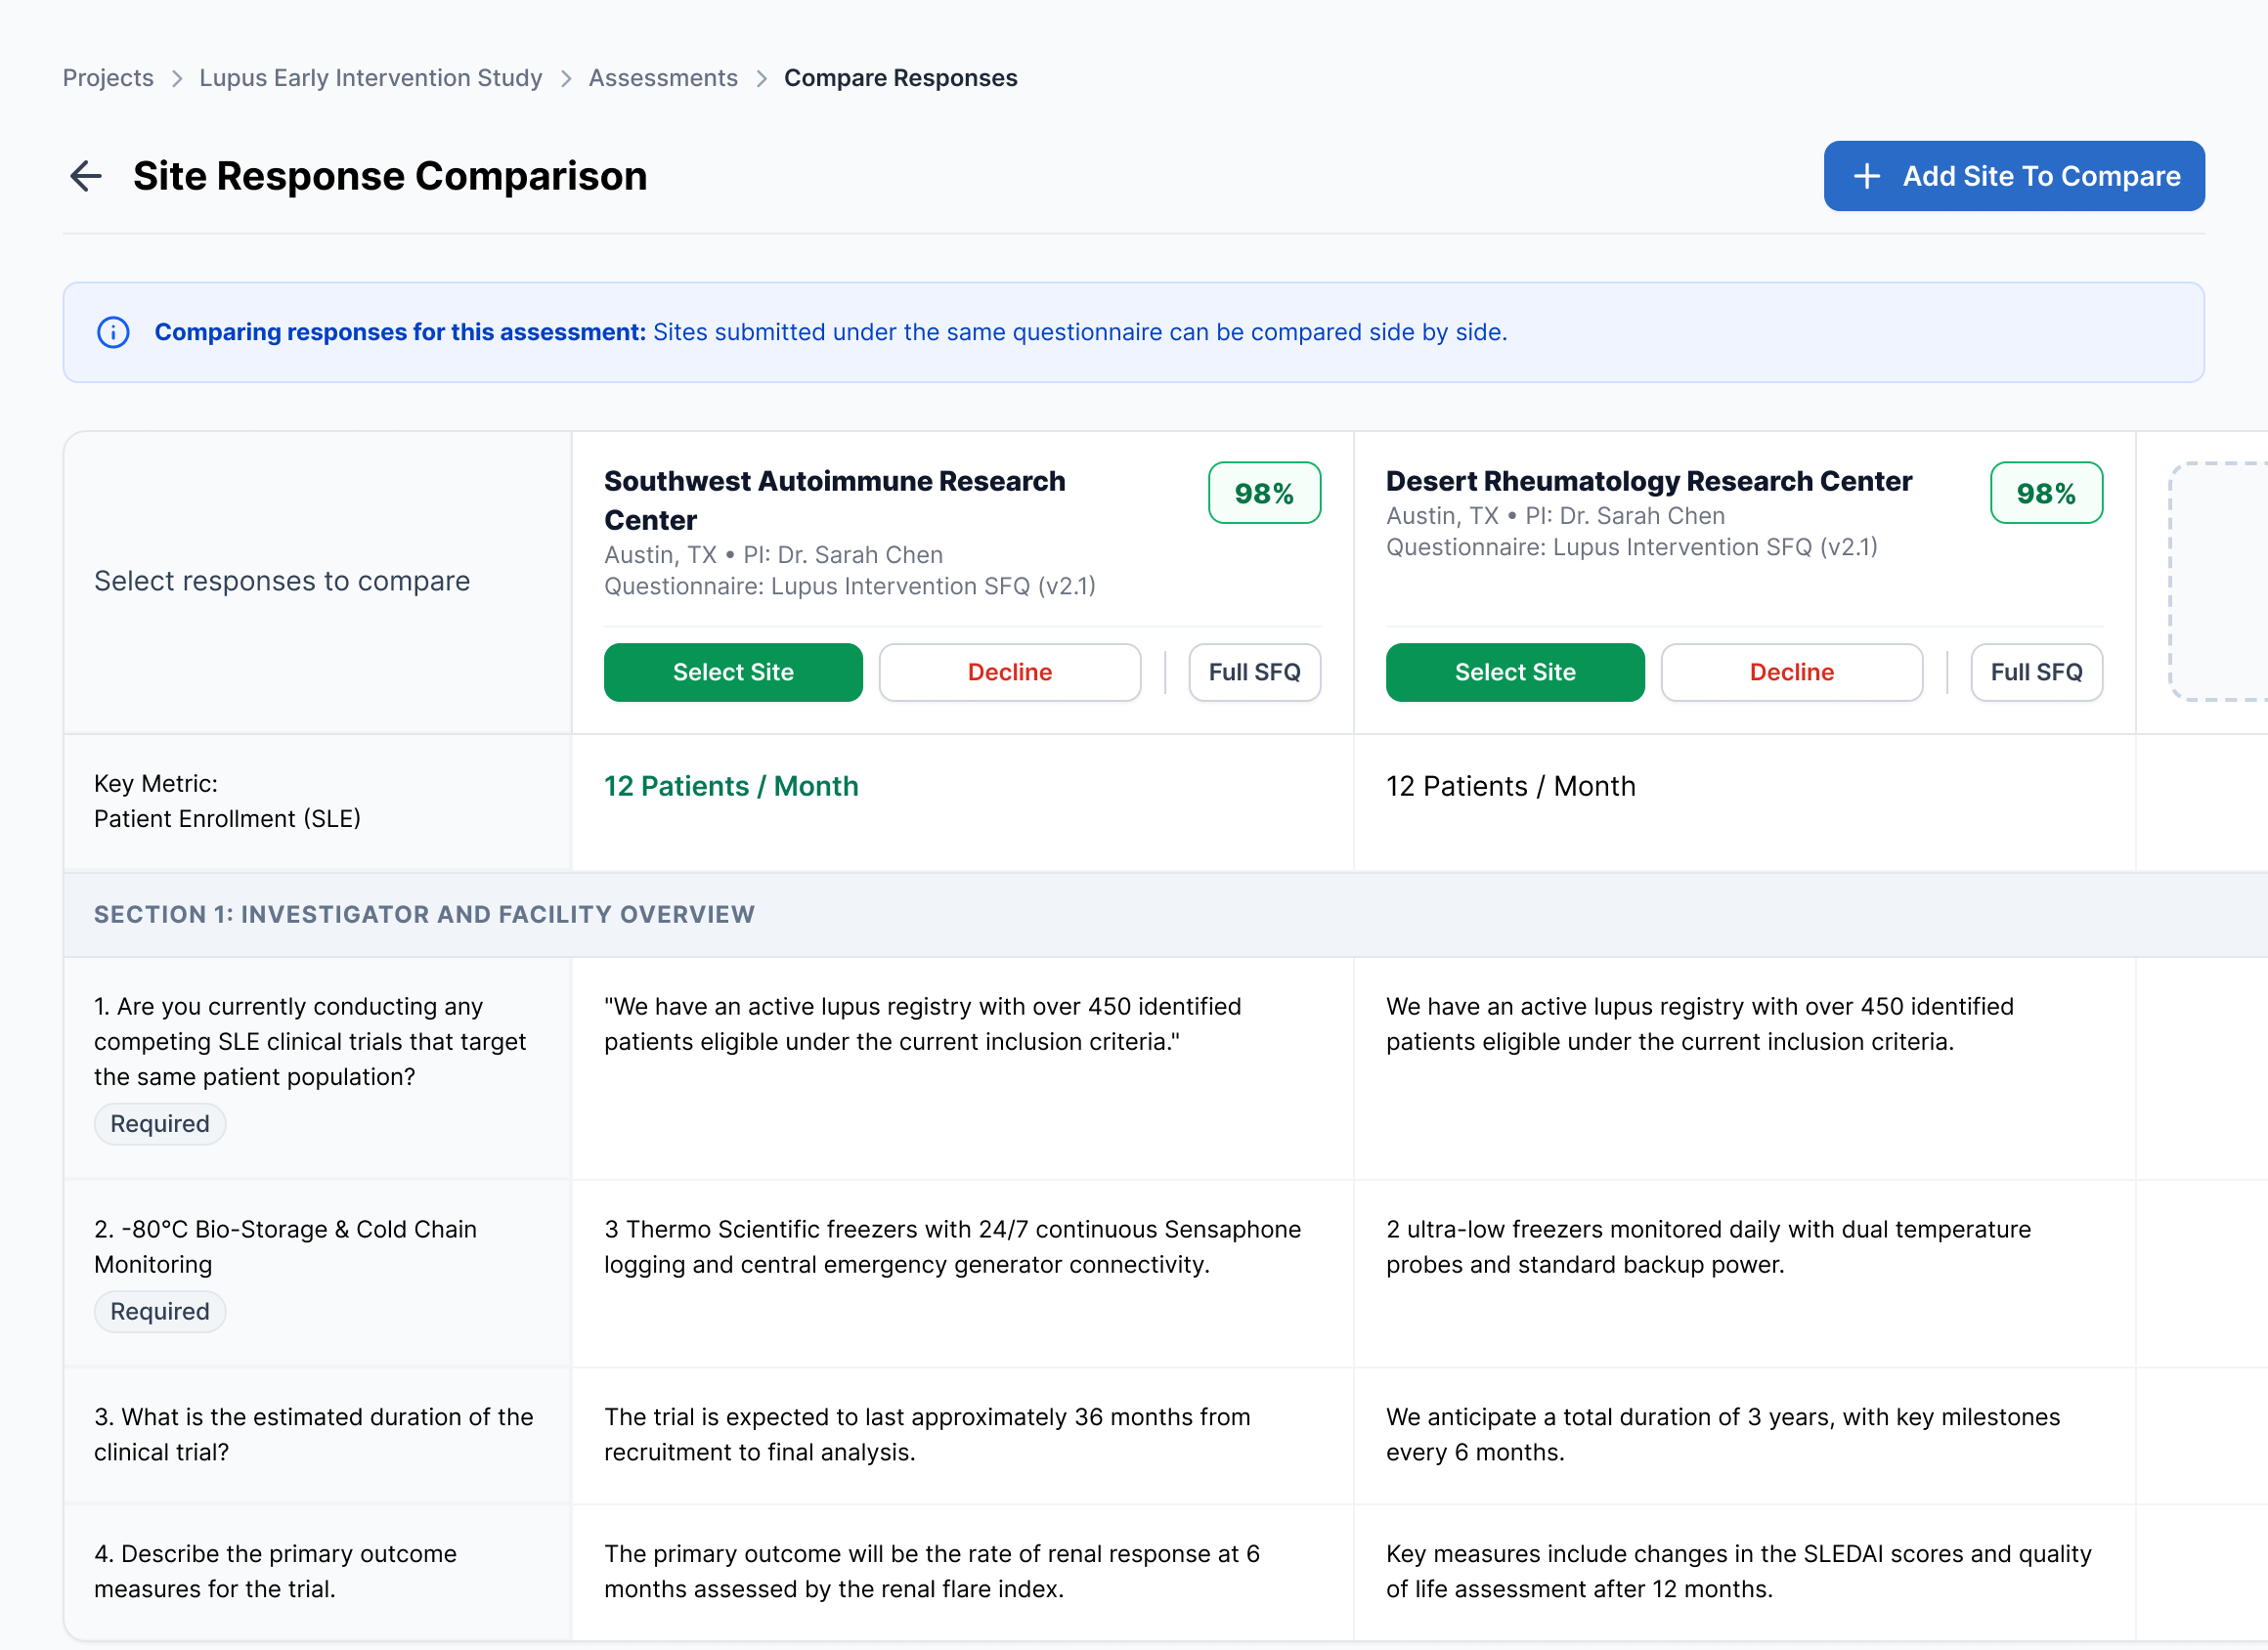Click 'total duration of 3 years' response

tap(1722, 1434)
